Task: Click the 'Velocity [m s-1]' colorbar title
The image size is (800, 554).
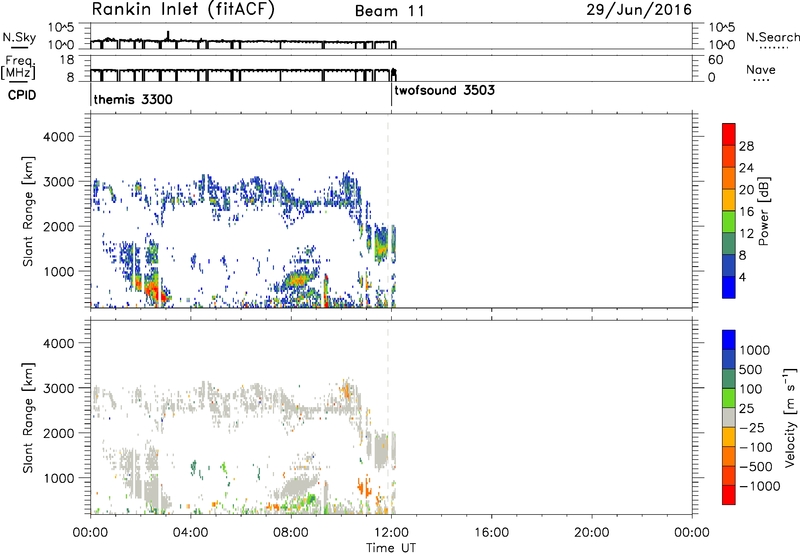Action: [x=790, y=417]
